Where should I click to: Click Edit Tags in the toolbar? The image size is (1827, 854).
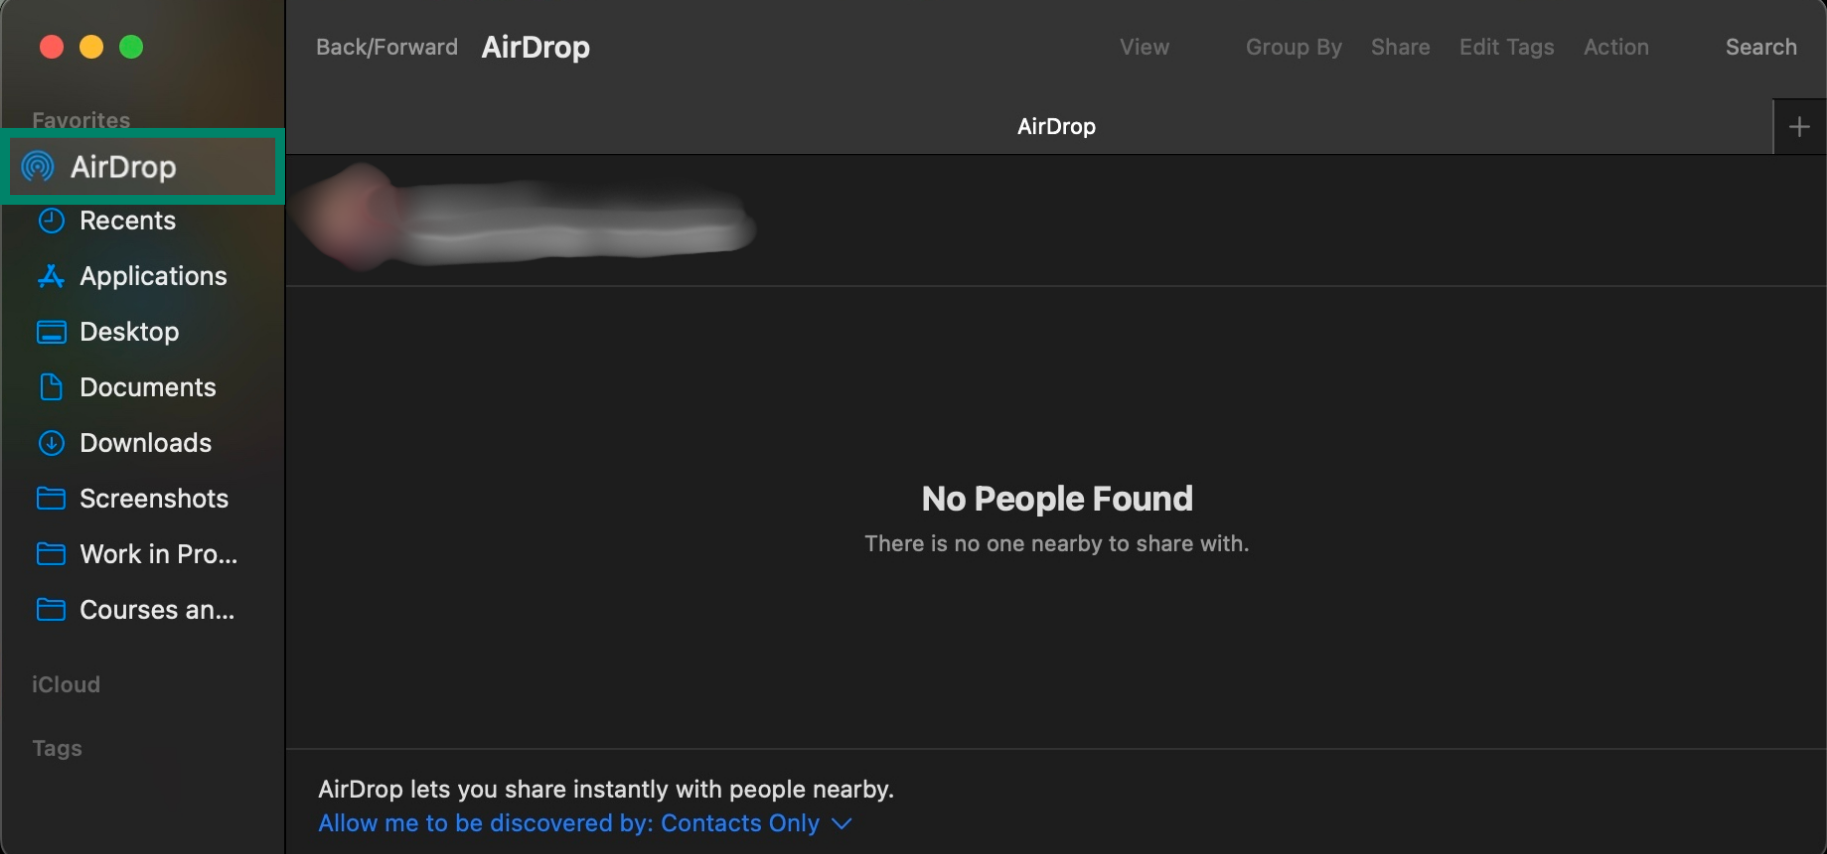[x=1506, y=47]
